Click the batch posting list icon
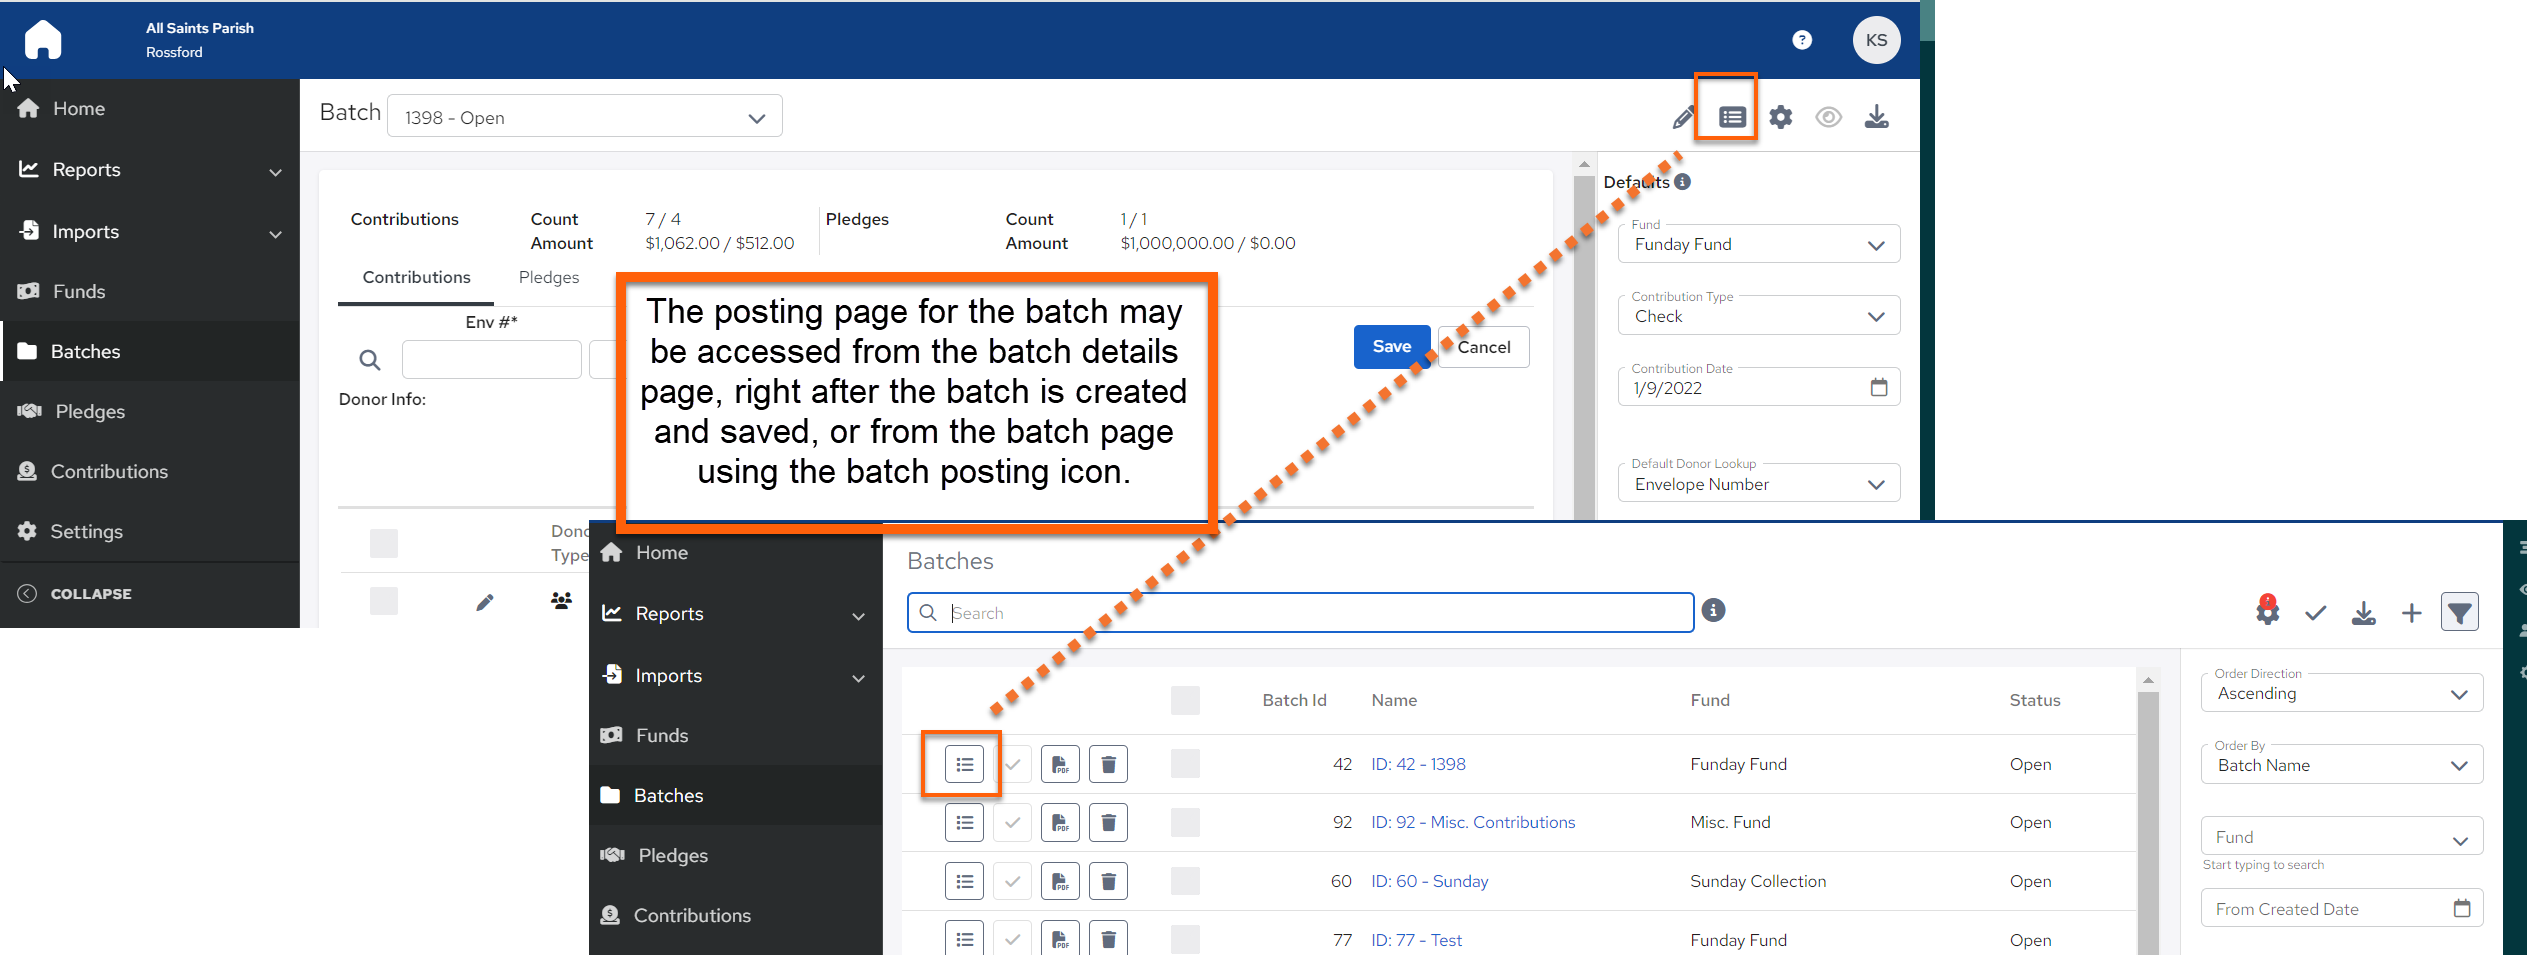 (x=1732, y=117)
